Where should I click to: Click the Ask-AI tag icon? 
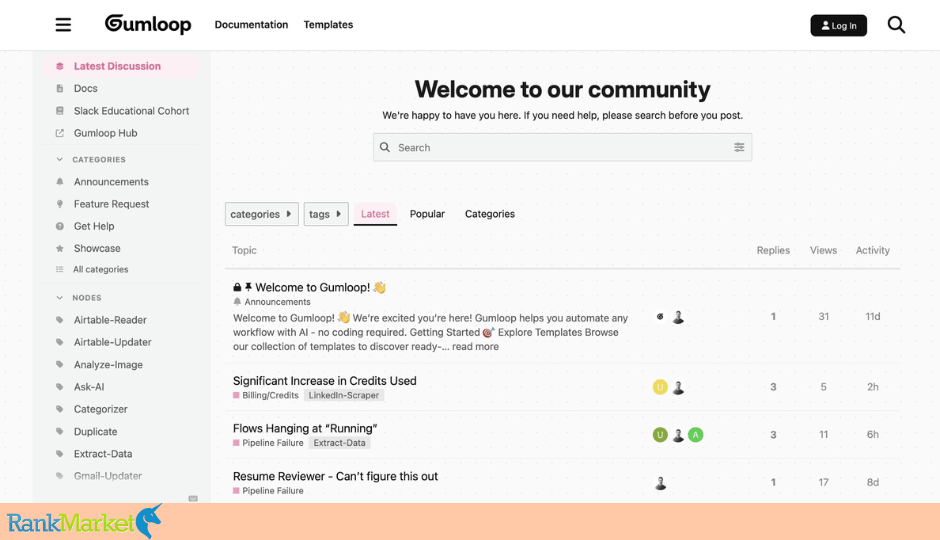click(x=59, y=387)
